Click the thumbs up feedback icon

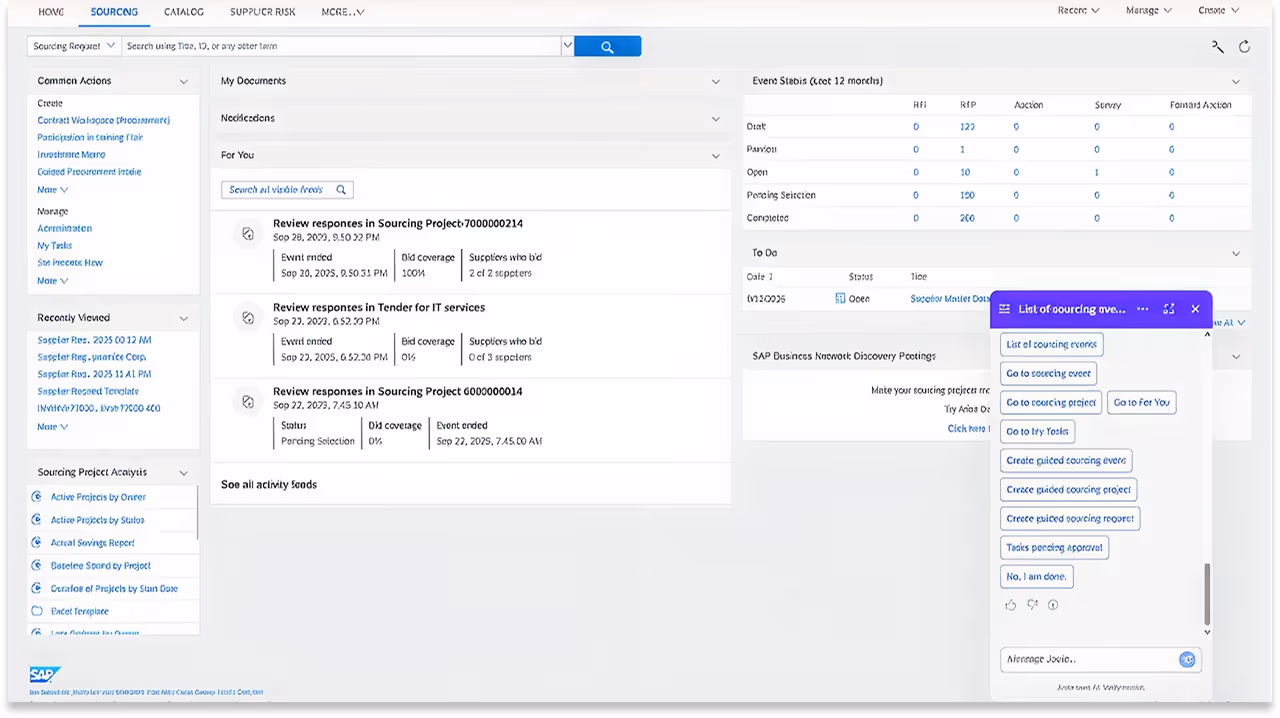point(1010,605)
